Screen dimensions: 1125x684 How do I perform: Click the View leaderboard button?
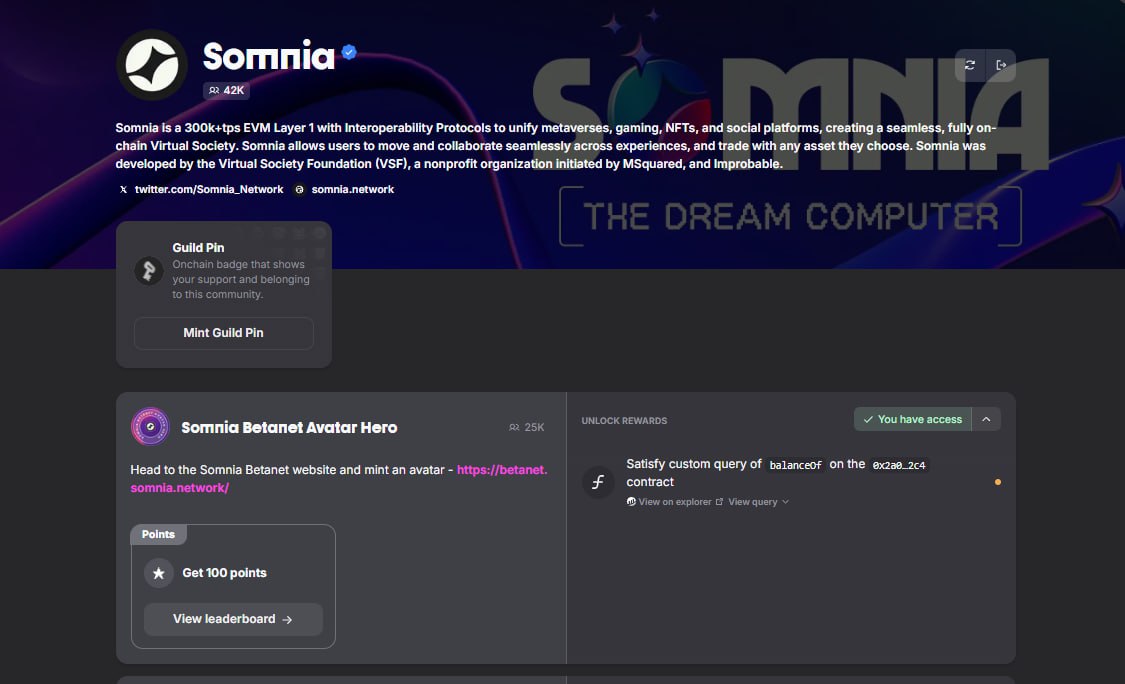point(233,619)
